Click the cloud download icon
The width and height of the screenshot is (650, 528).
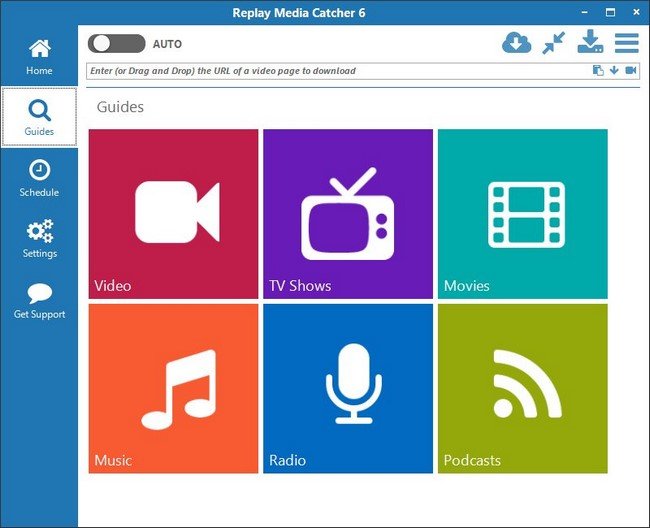516,43
